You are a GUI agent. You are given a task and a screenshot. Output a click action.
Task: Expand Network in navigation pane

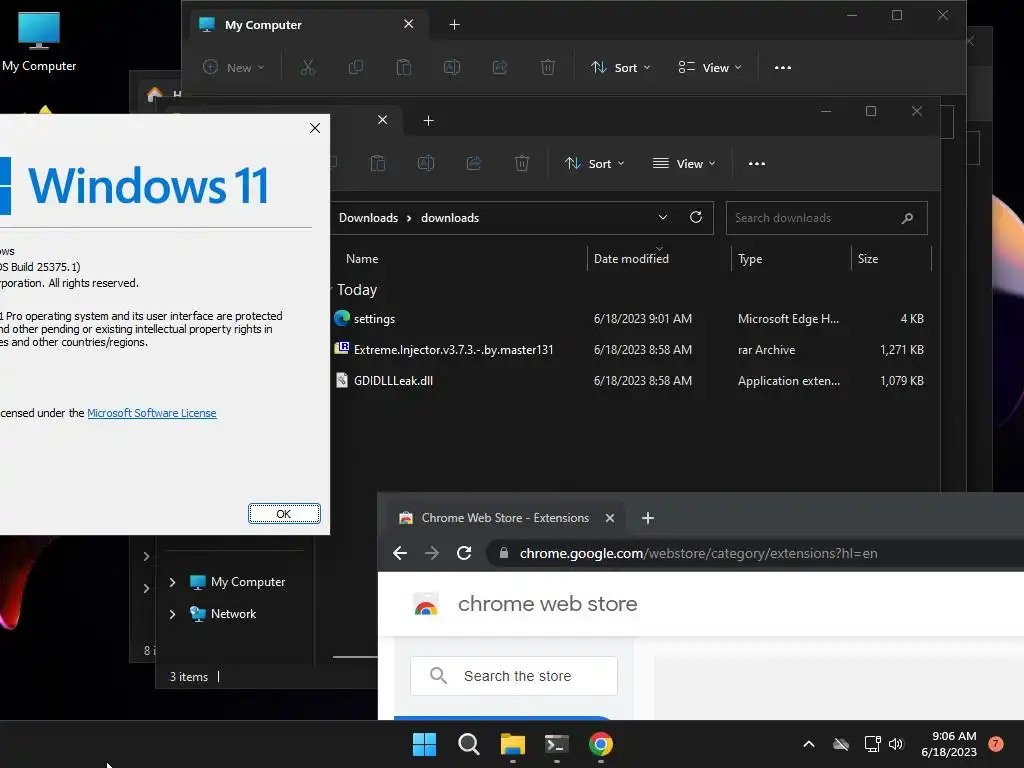click(x=172, y=614)
